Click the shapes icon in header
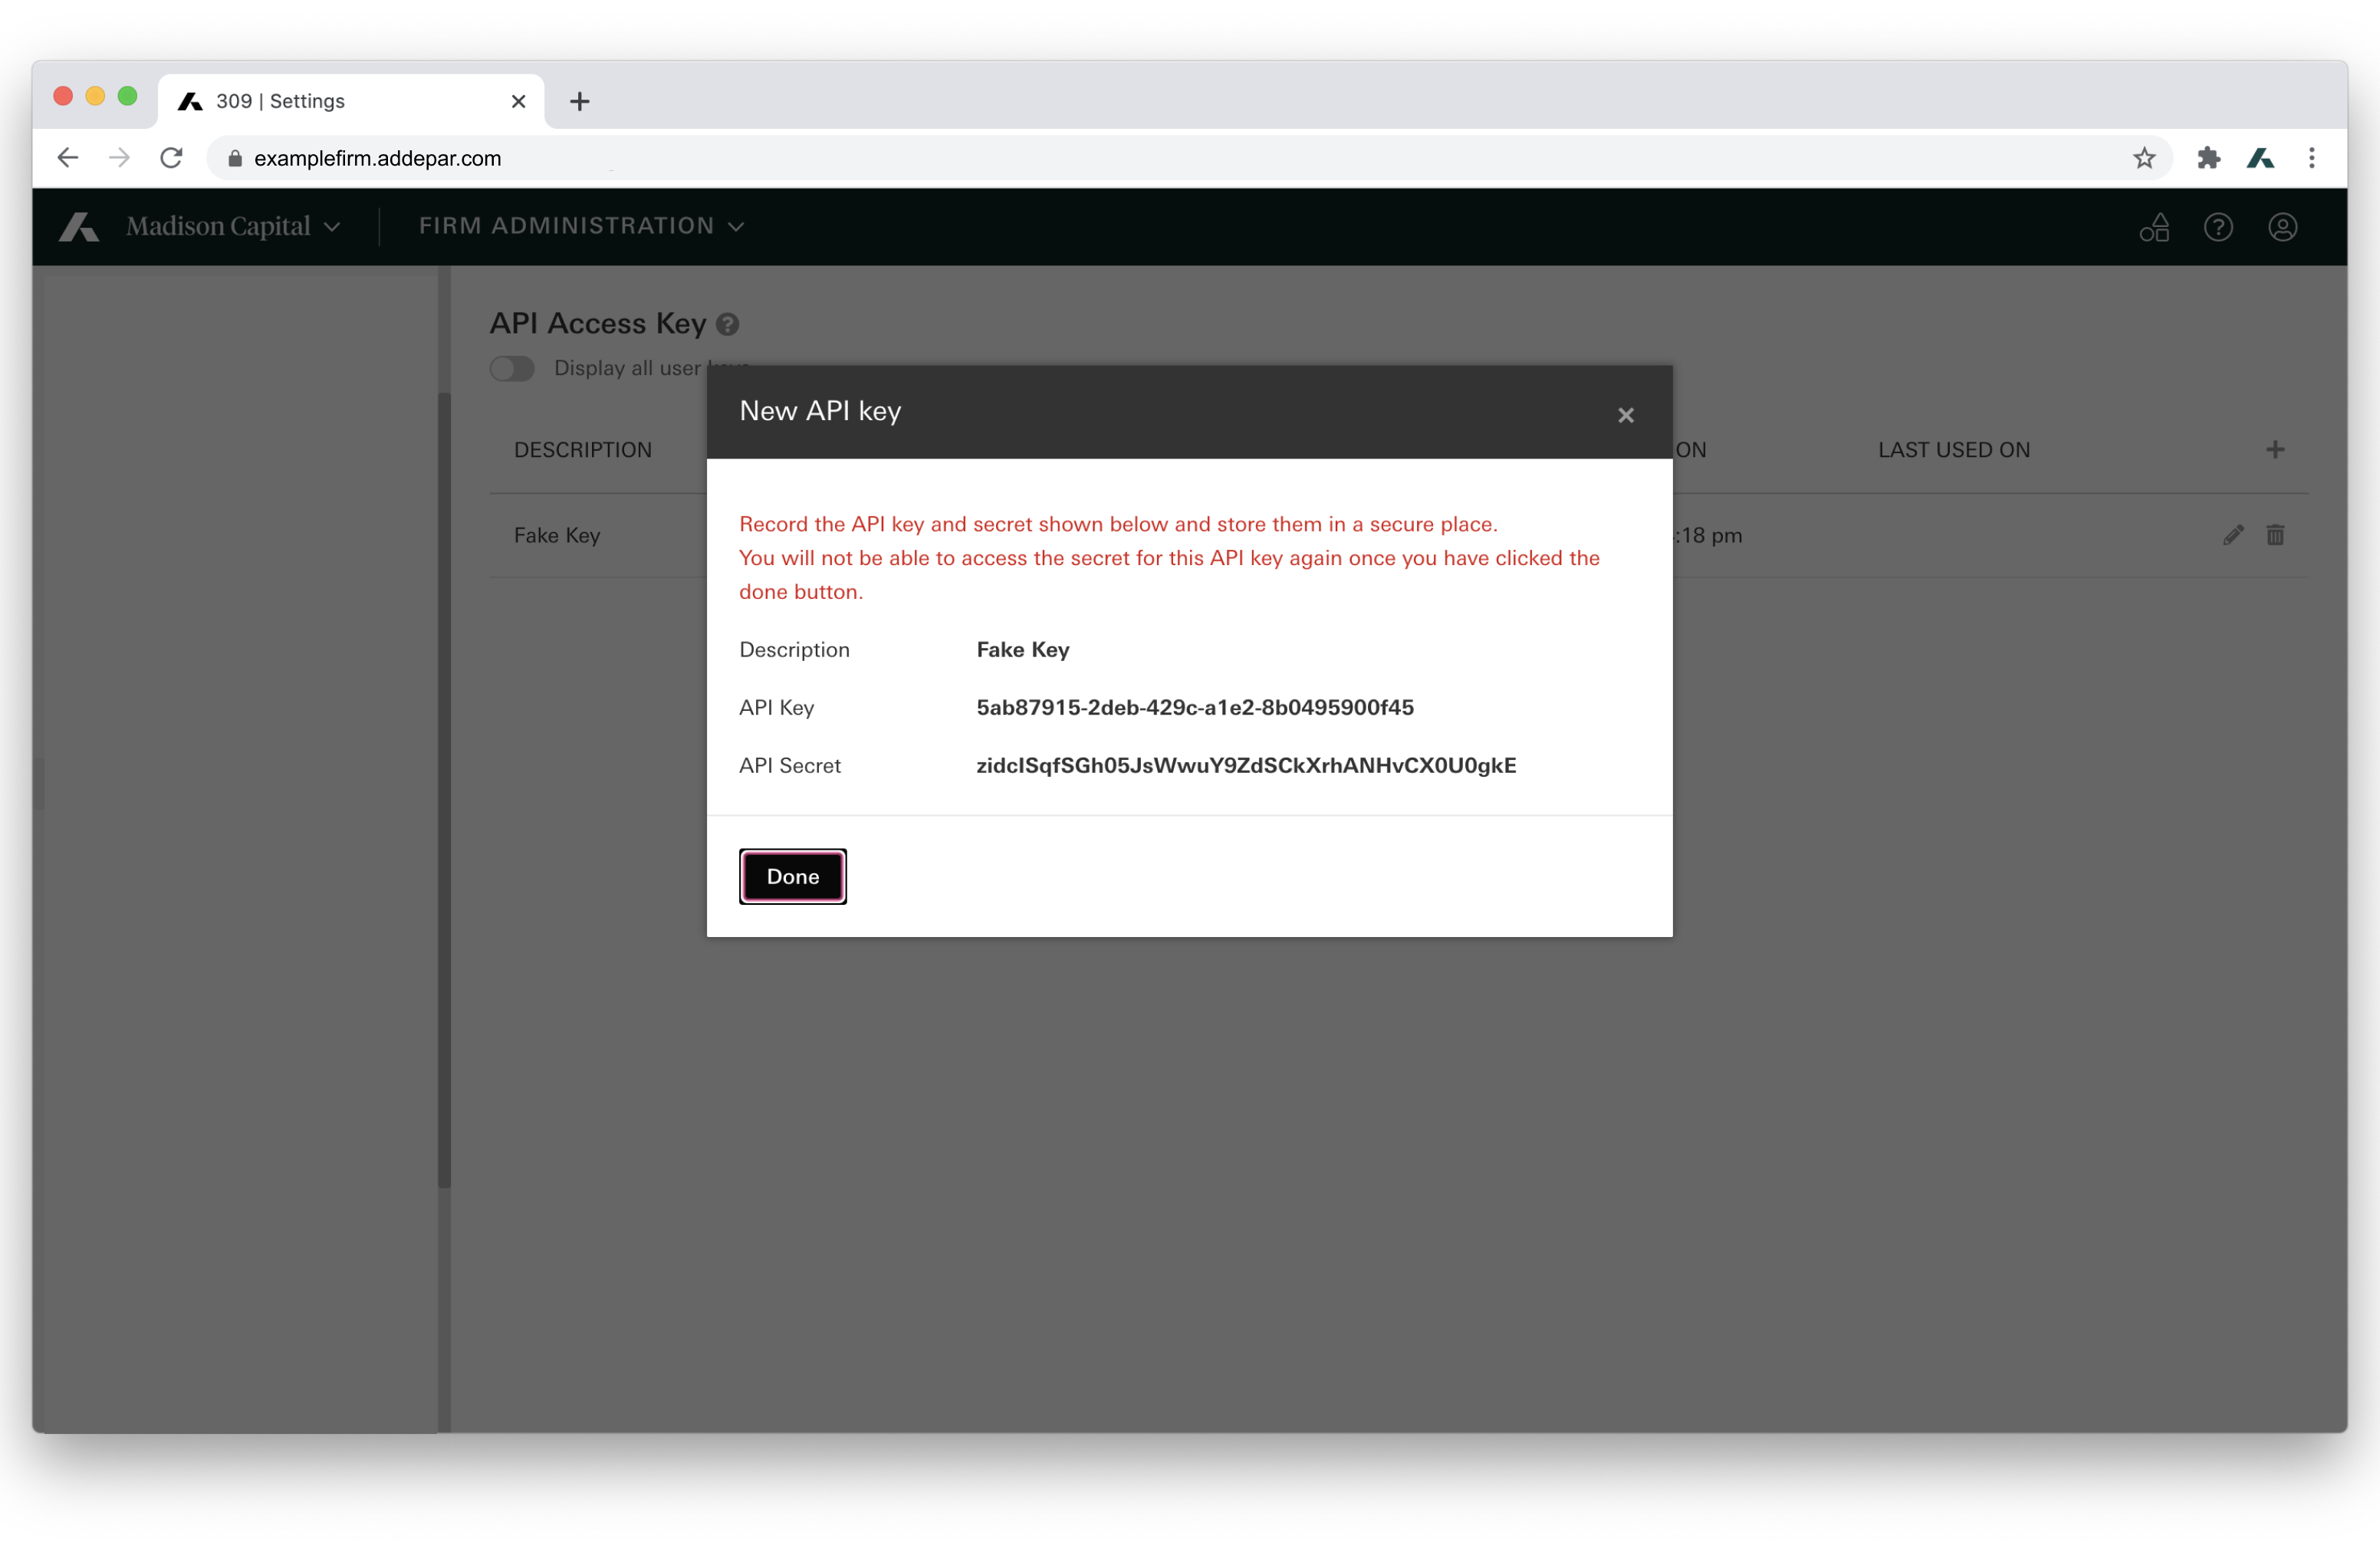This screenshot has width=2380, height=1552. (2154, 227)
